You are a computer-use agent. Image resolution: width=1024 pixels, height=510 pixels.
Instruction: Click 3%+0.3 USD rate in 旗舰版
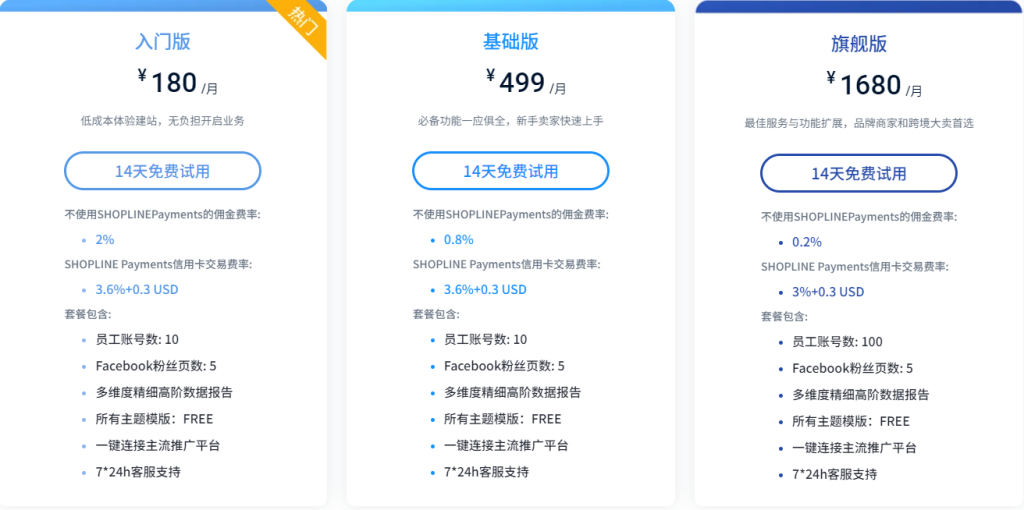click(x=828, y=292)
